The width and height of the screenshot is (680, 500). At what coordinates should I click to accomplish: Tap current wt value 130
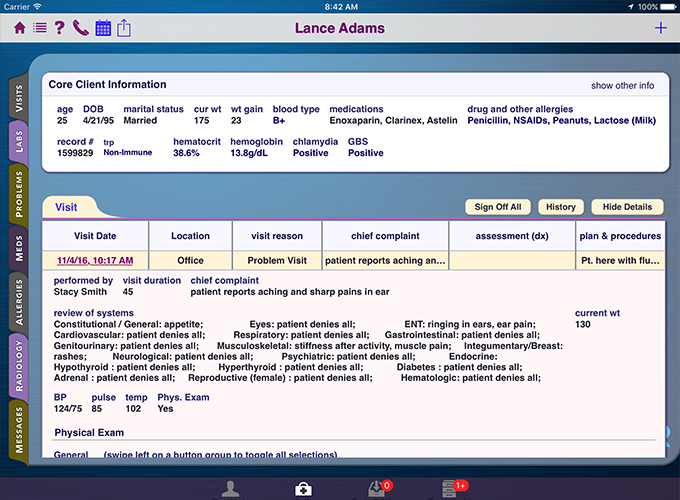pyautogui.click(x=582, y=324)
